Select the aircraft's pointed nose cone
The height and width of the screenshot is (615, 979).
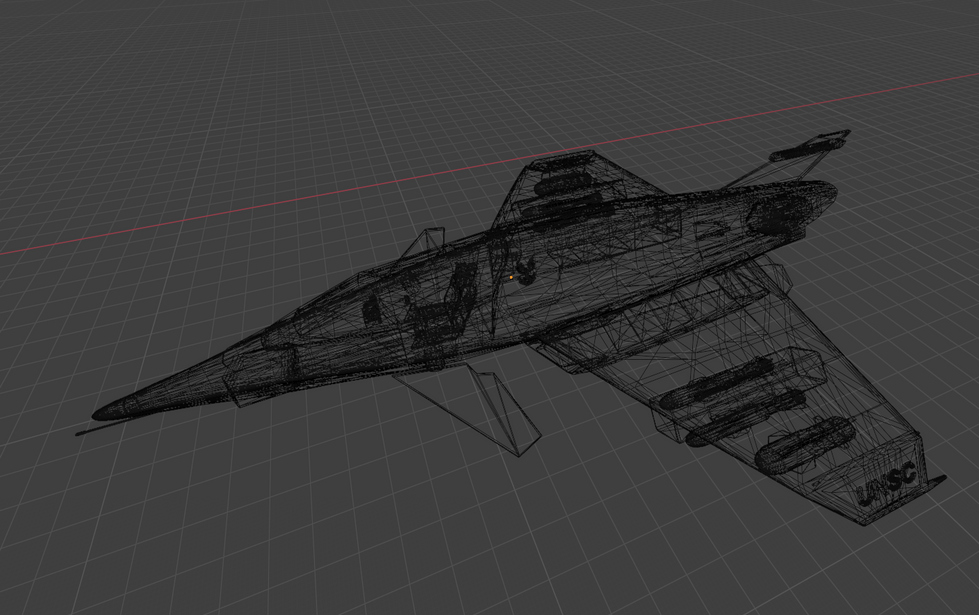(x=159, y=390)
